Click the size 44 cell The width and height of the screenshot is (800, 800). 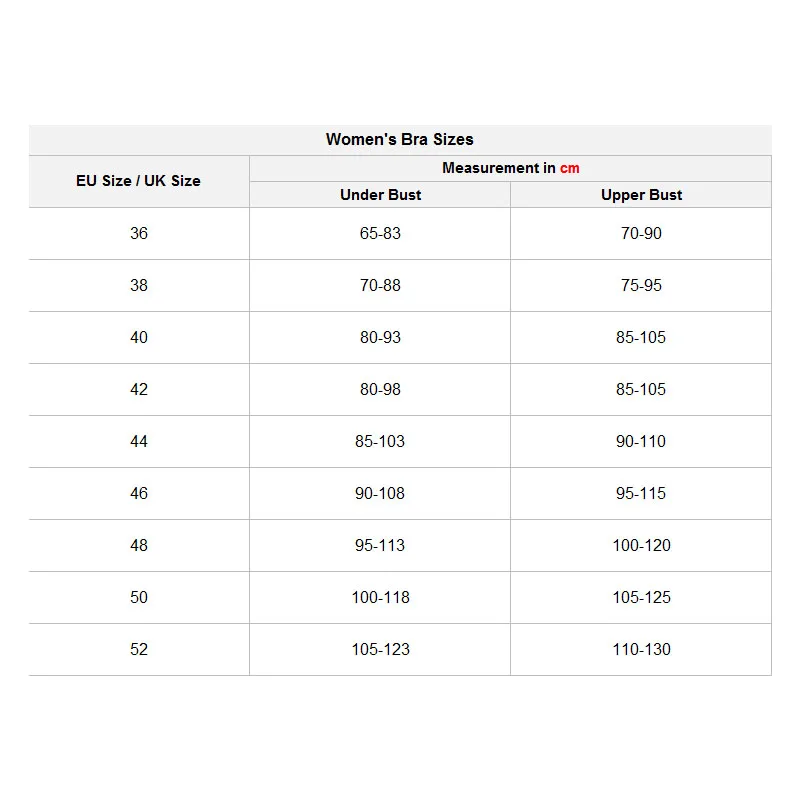coord(138,441)
